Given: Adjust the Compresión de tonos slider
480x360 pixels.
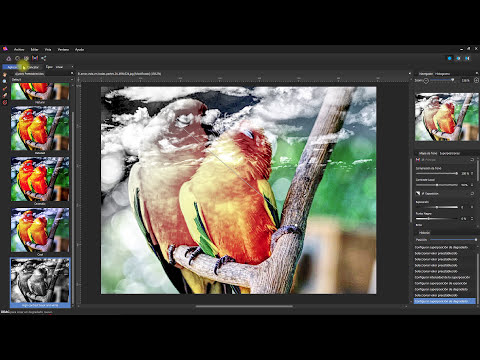Looking at the screenshot, I should [437, 173].
